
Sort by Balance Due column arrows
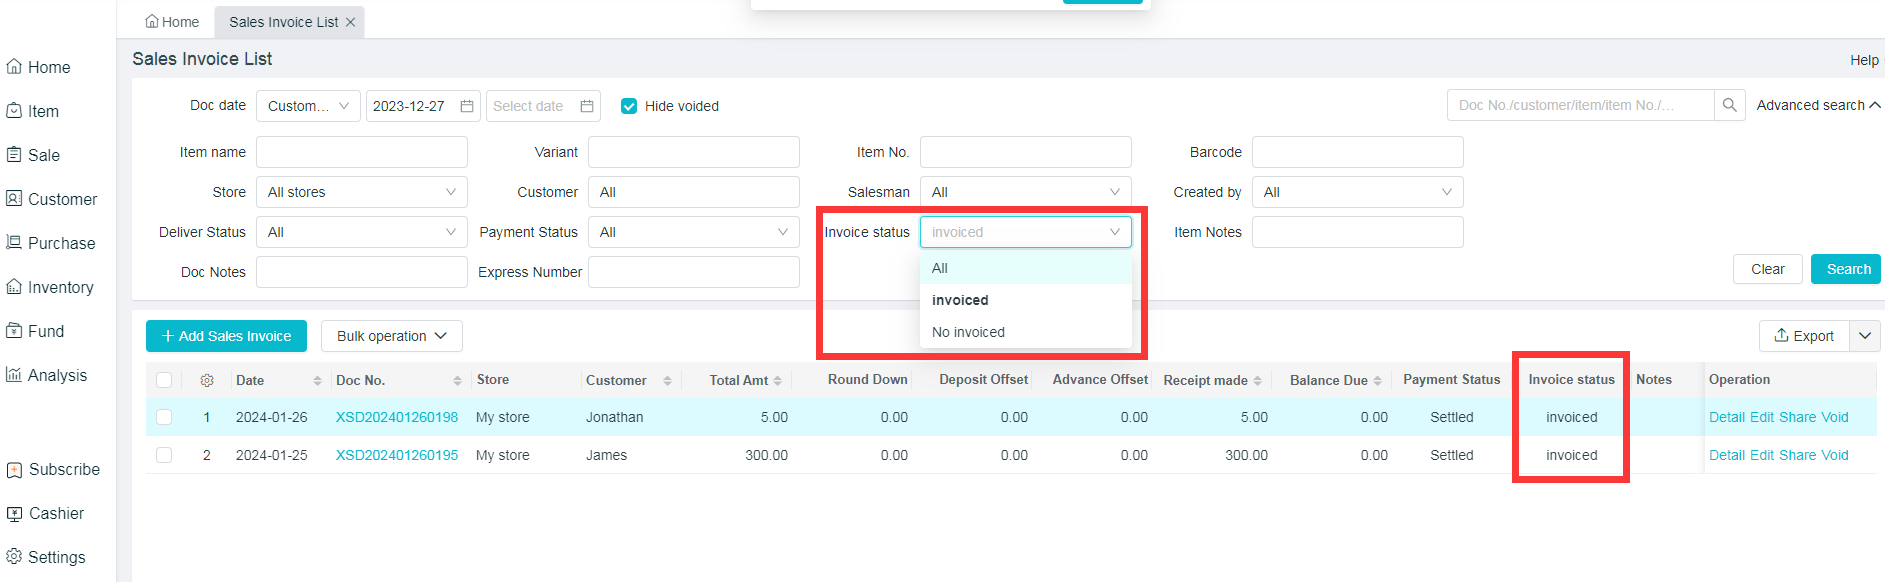click(1377, 381)
